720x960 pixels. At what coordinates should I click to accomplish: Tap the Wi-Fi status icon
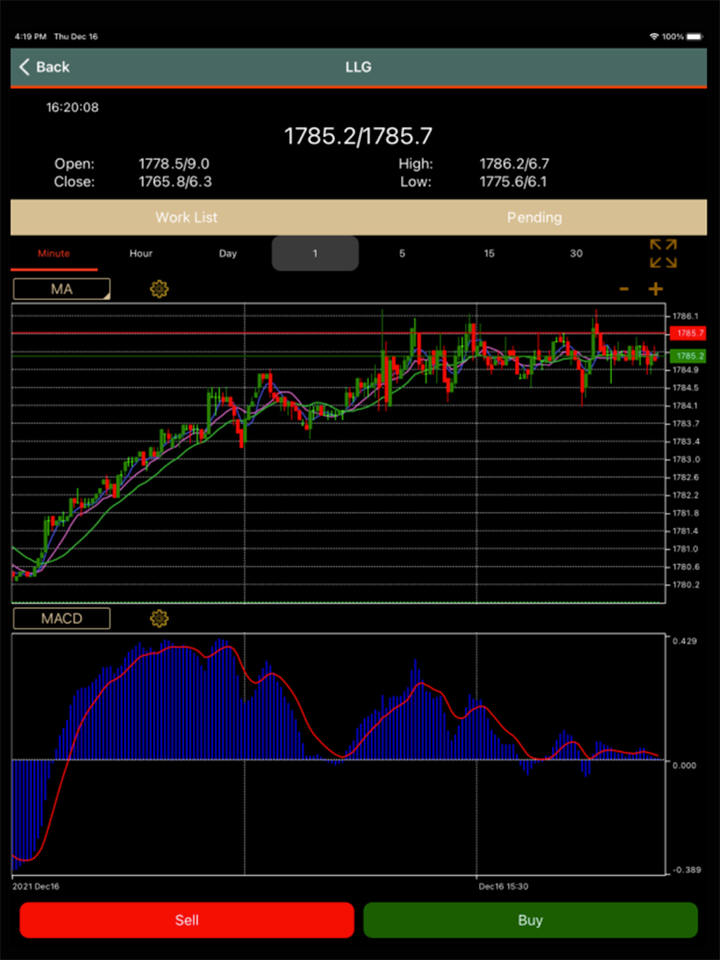coord(654,36)
